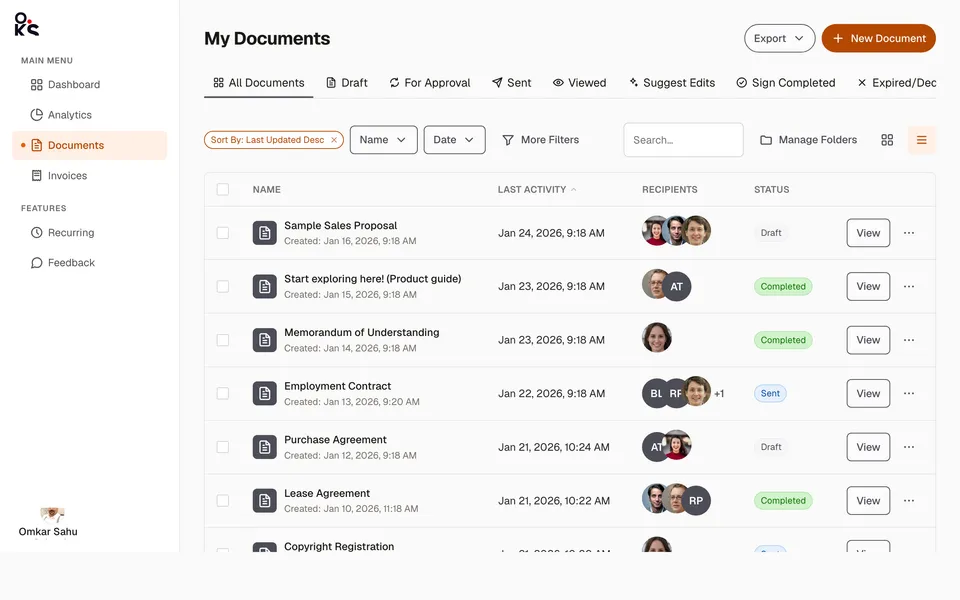Screen dimensions: 960x600
Task: Remove the Sort By Last Updated Desc chip
Action: [x=334, y=140]
